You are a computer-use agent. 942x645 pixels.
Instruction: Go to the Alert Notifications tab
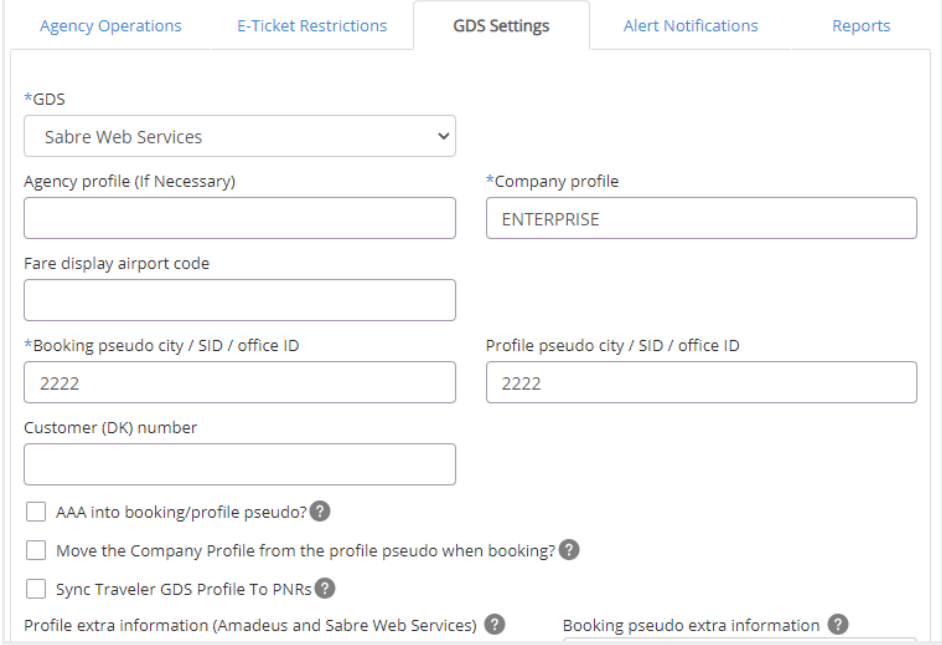(690, 26)
